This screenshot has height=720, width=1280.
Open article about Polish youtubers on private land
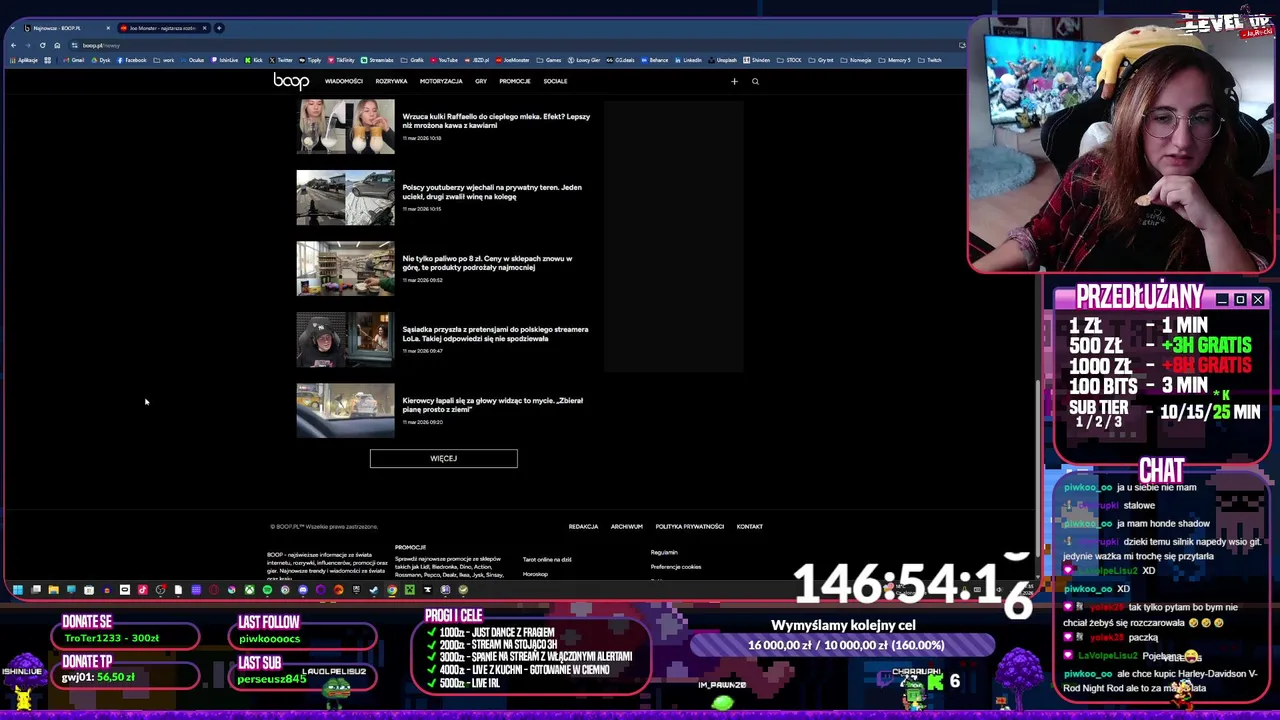(x=492, y=192)
